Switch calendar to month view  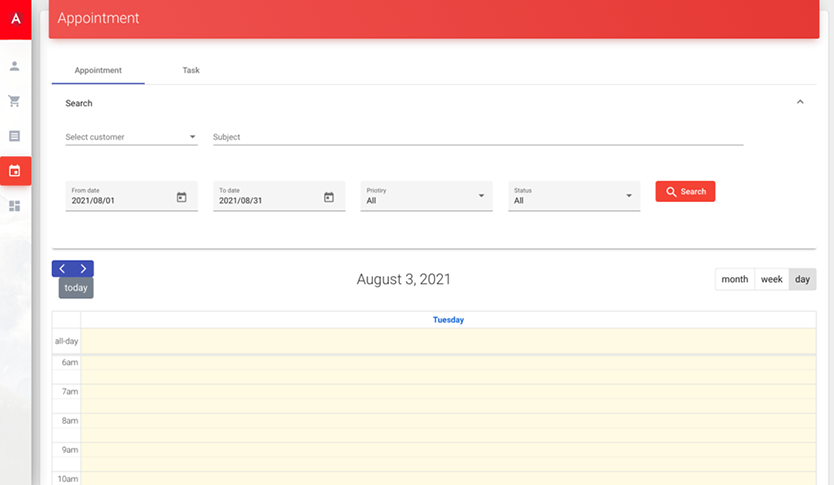(734, 280)
